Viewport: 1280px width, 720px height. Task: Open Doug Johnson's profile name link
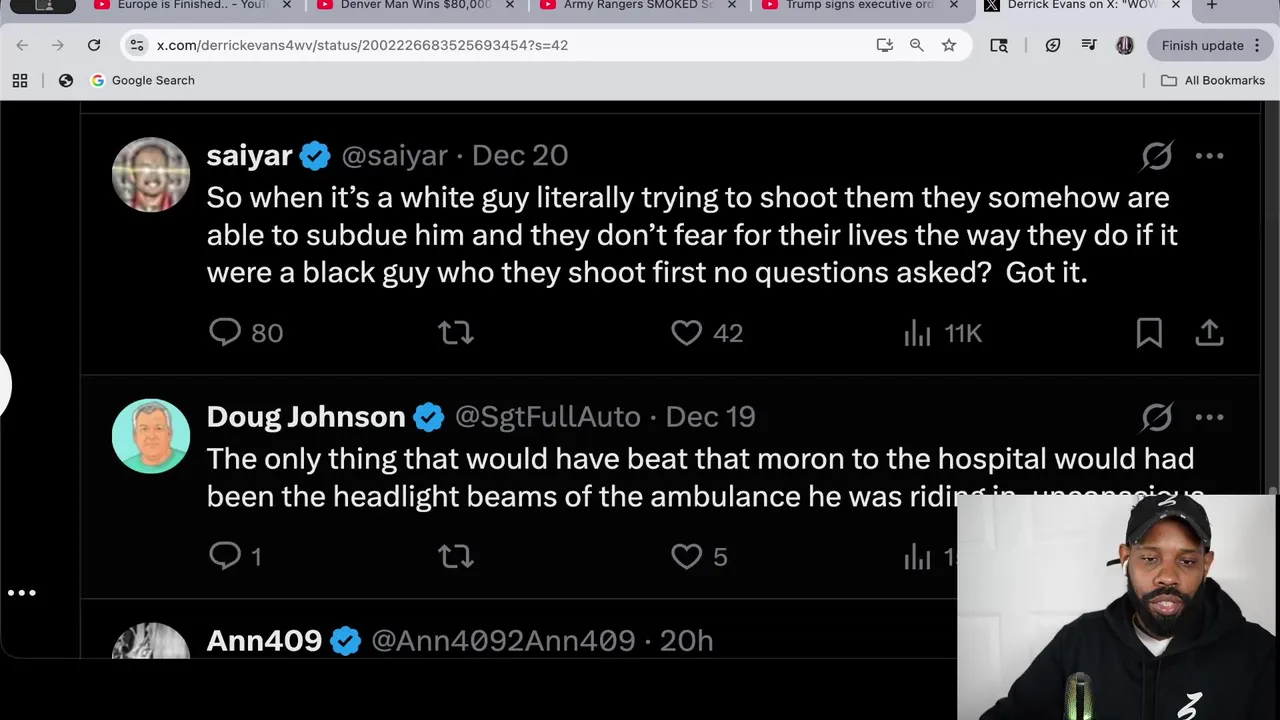tap(305, 417)
